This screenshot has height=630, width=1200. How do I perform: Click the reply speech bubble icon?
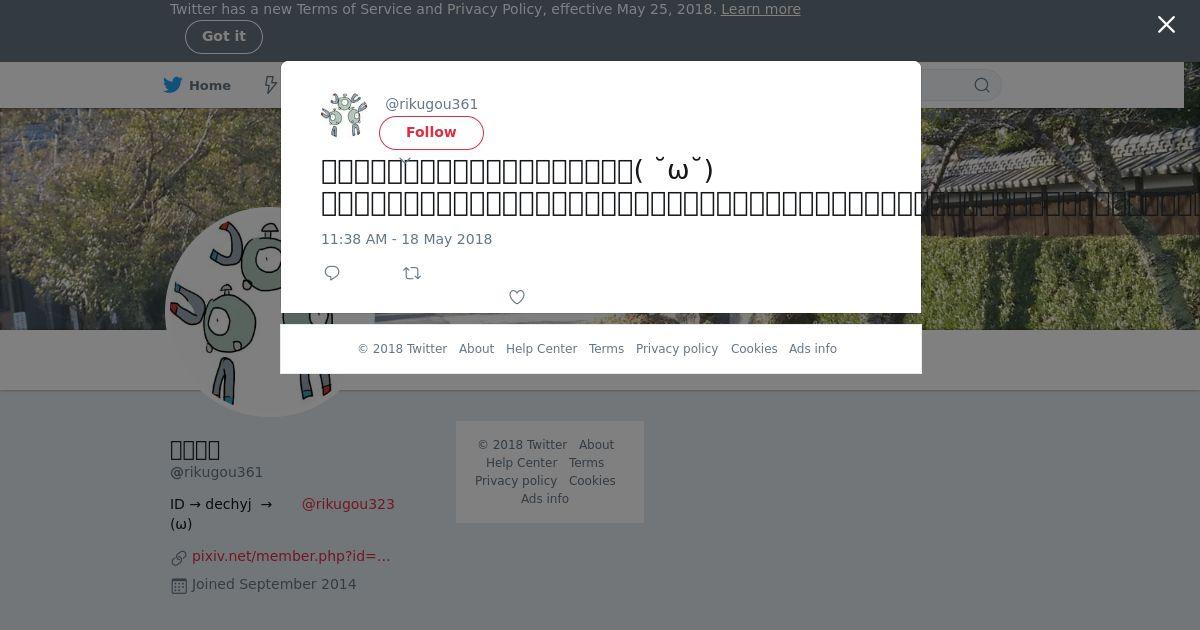[x=332, y=273]
